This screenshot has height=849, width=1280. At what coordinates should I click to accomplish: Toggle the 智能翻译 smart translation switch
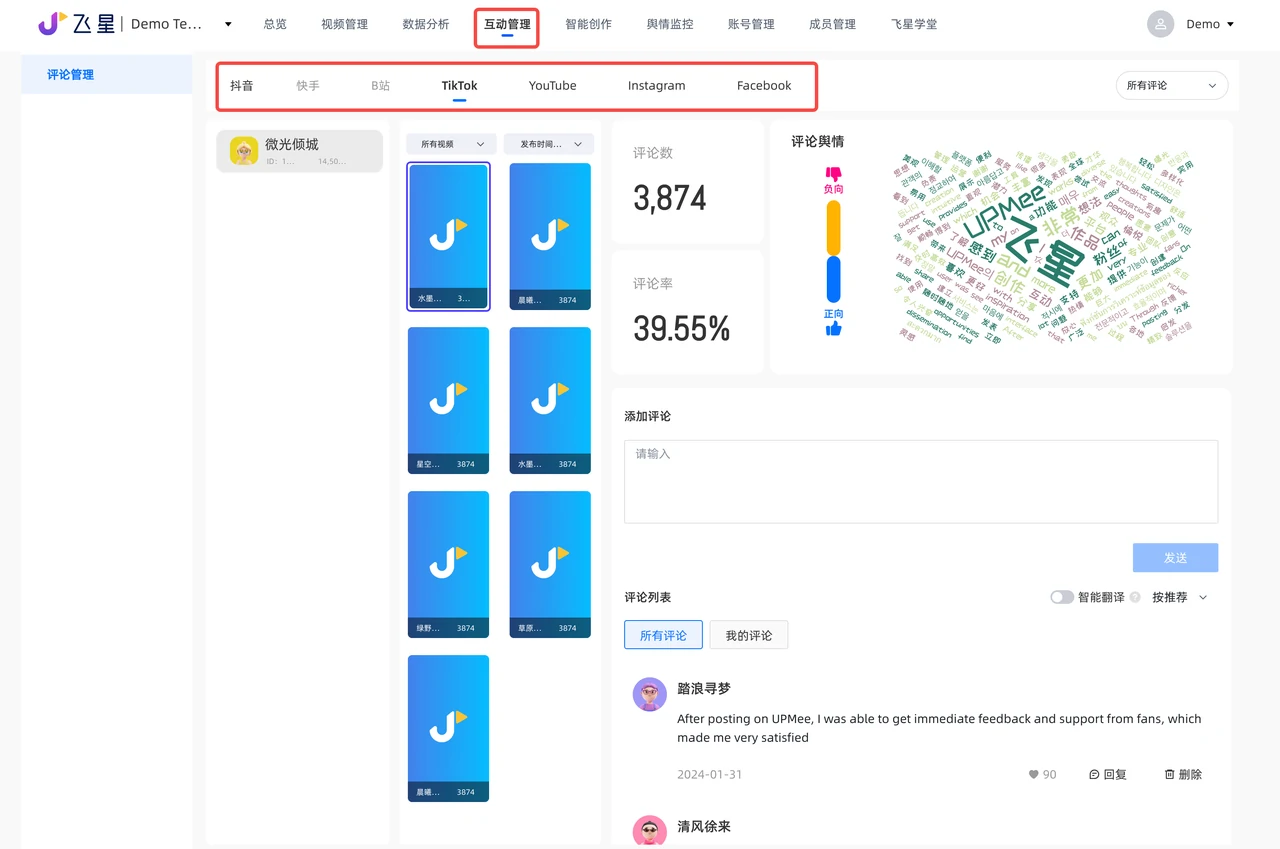pyautogui.click(x=1062, y=596)
